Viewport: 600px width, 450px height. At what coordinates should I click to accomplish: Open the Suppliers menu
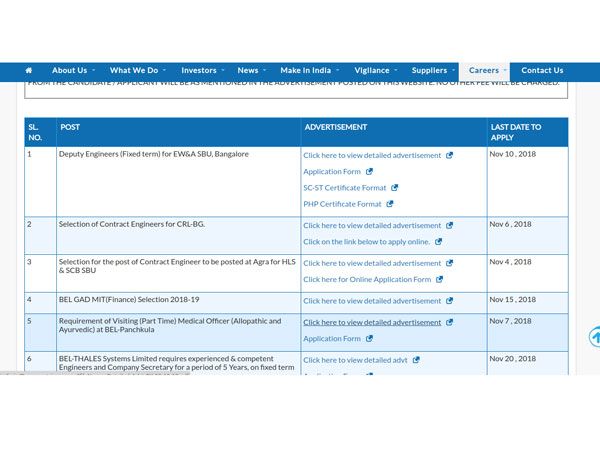429,70
